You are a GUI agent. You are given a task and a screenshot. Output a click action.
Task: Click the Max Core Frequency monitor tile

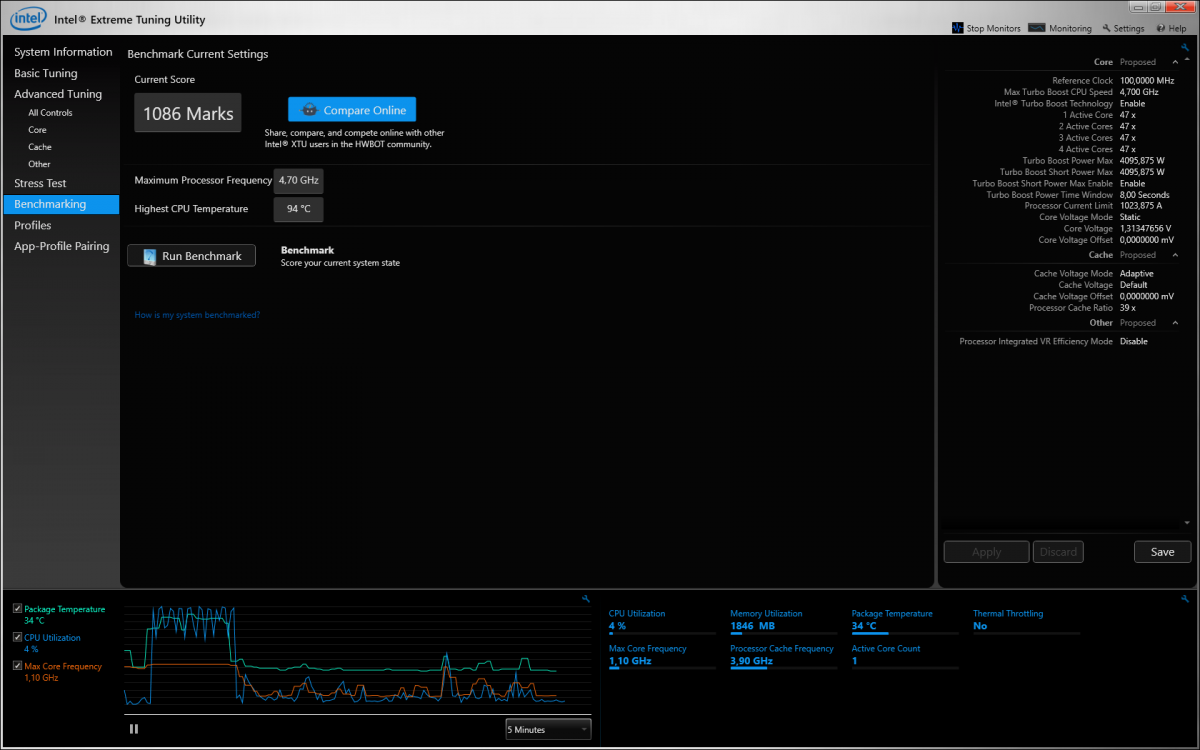662,656
